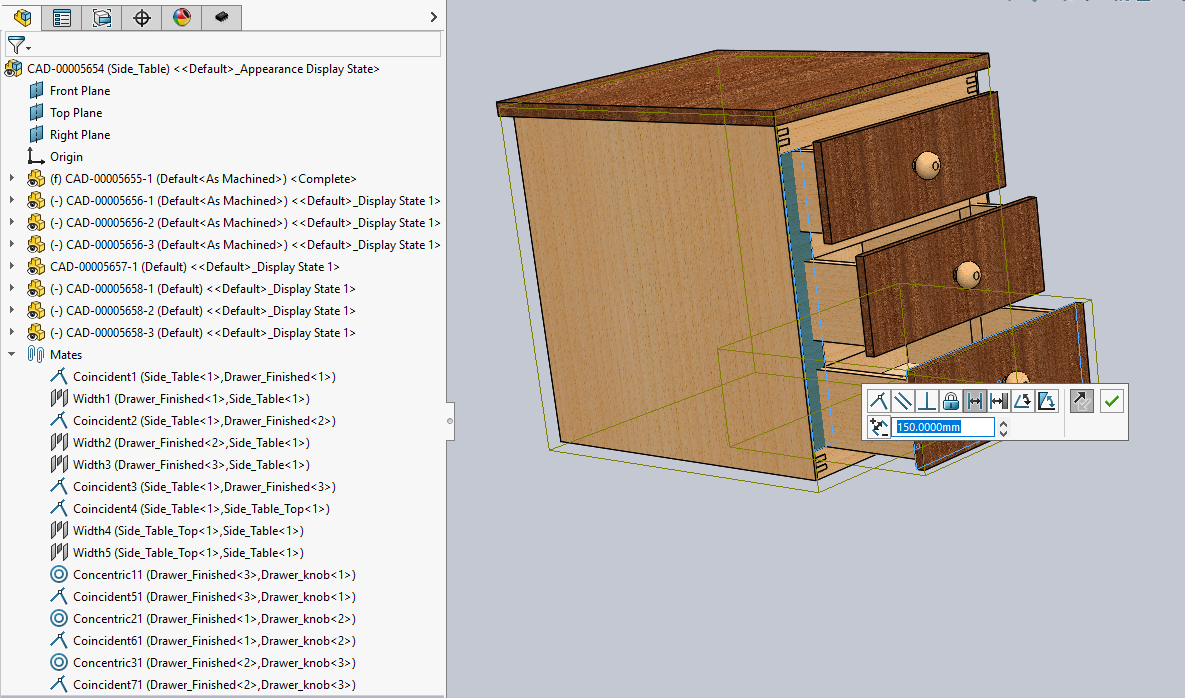Toggle Flip Mate Alignment arrow button
Screen dimensions: 1185x698
coord(1082,401)
